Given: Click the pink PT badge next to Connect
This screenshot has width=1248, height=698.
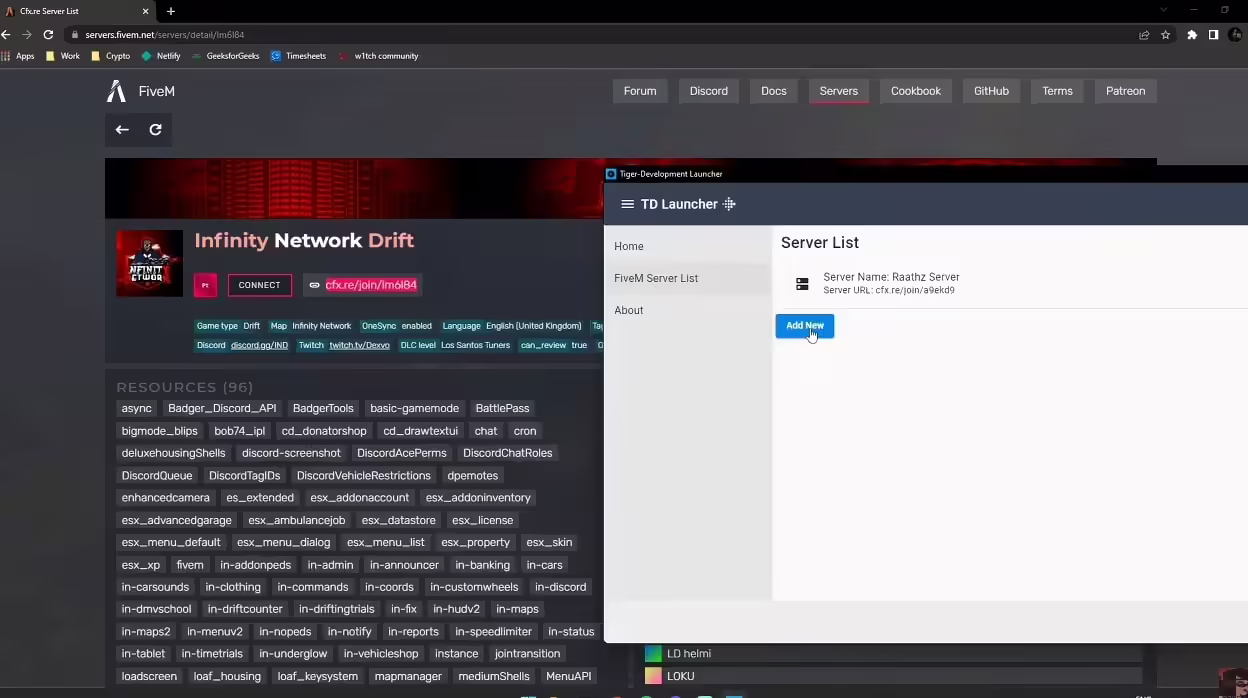Looking at the screenshot, I should coord(205,285).
